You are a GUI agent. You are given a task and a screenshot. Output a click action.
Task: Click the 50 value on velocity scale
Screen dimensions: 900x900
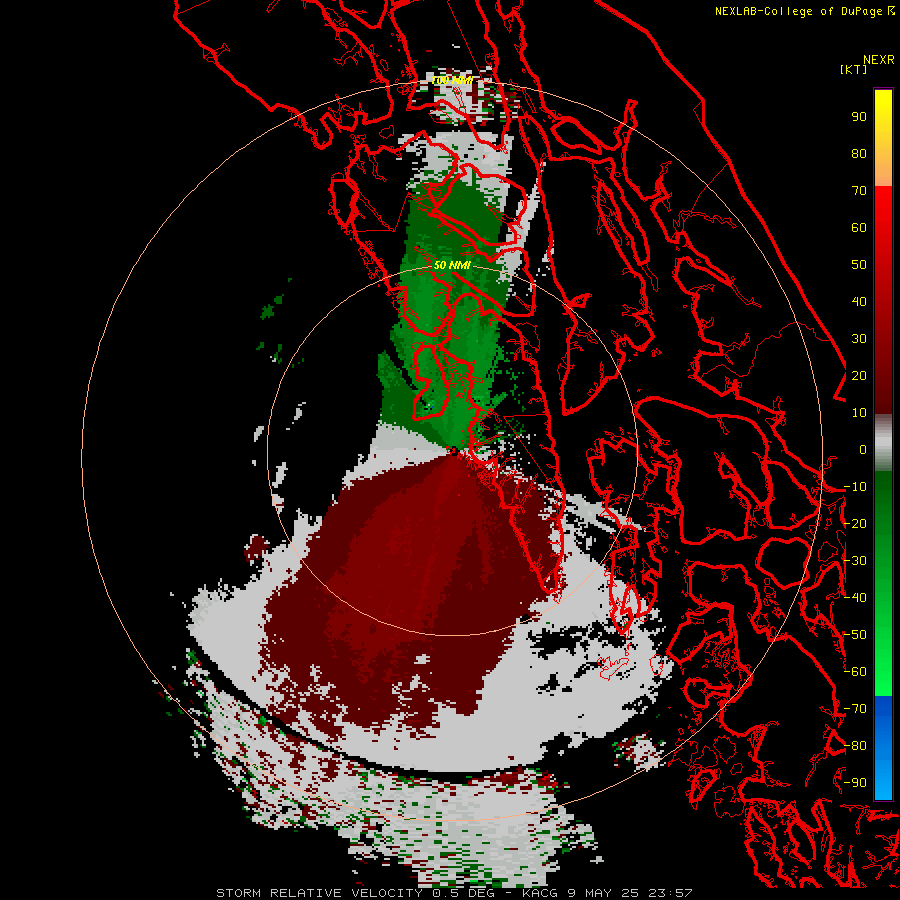(x=859, y=265)
